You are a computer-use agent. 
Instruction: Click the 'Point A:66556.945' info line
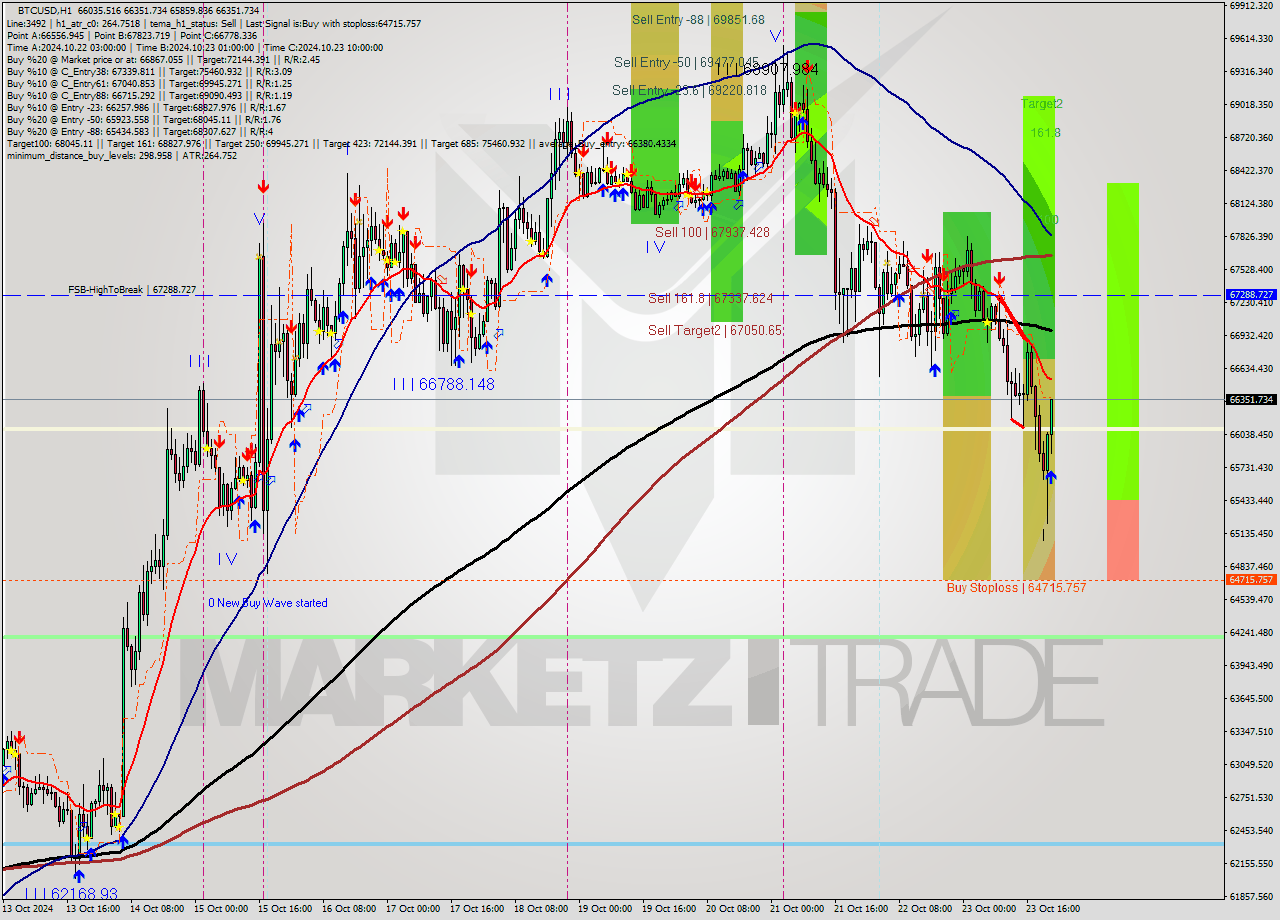point(132,35)
